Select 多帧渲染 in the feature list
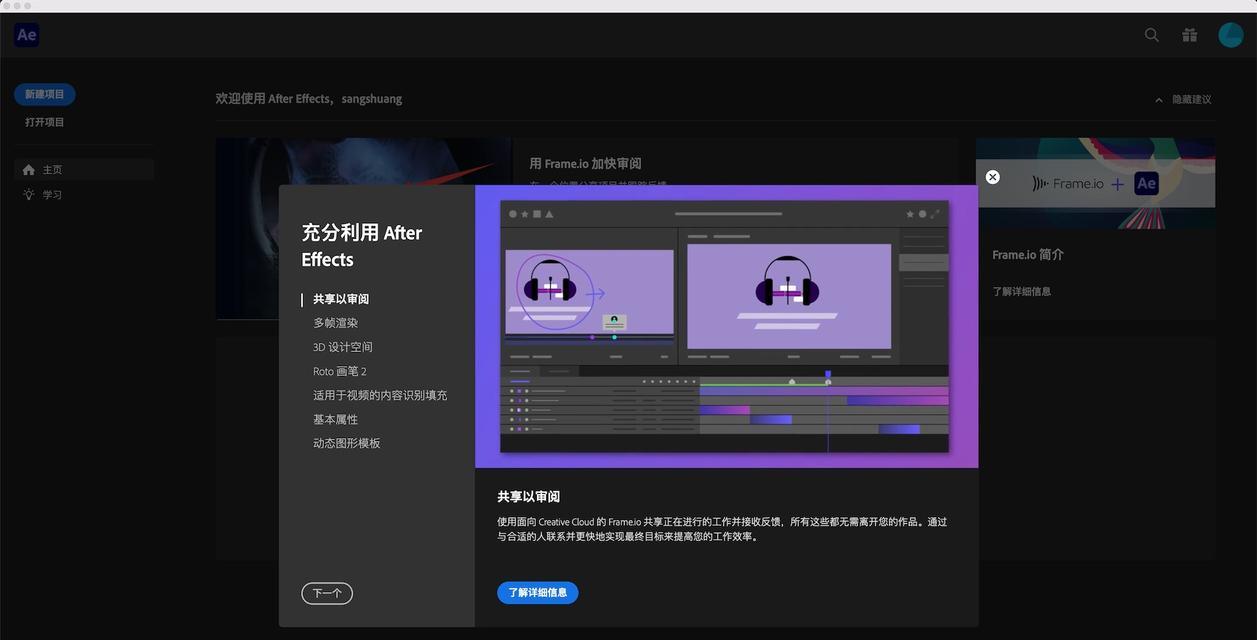1257x640 pixels. point(335,323)
